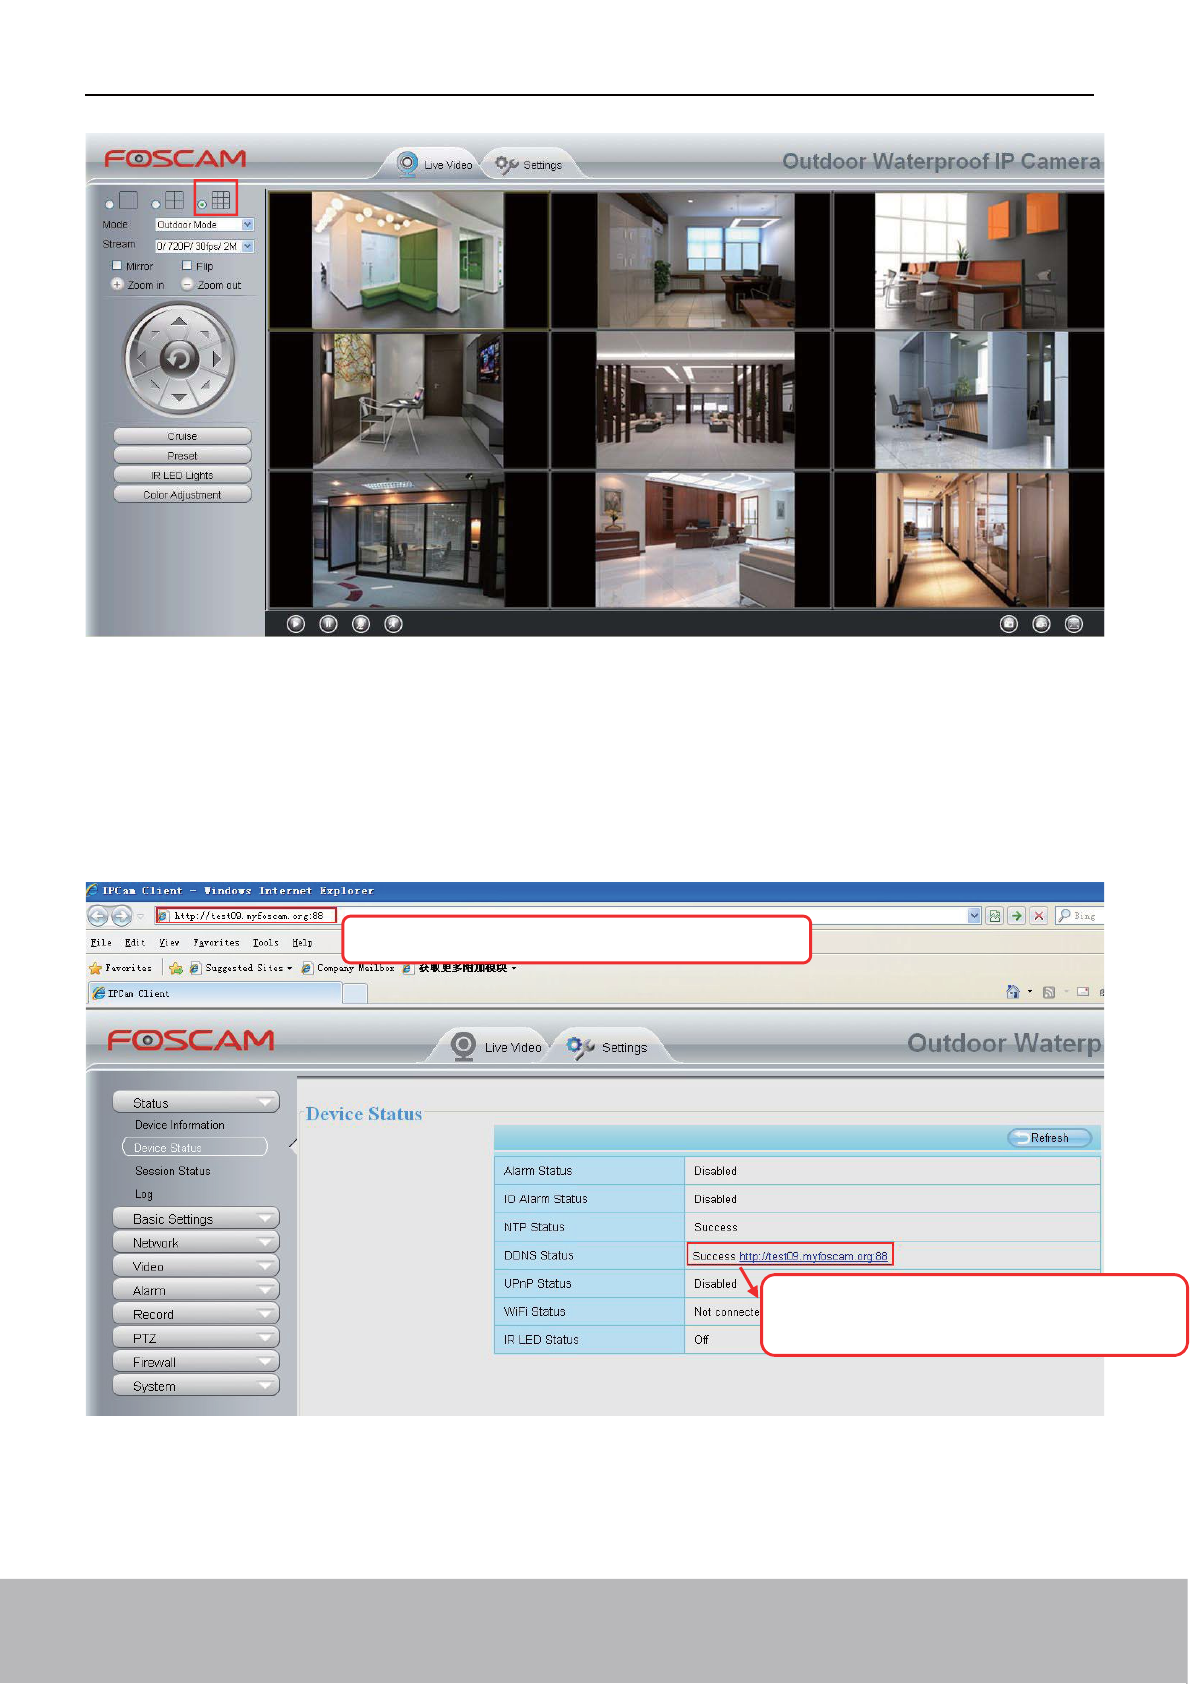Select the four-view layout radio button
Screen dimensions: 1190x1684
pyautogui.click(x=156, y=204)
